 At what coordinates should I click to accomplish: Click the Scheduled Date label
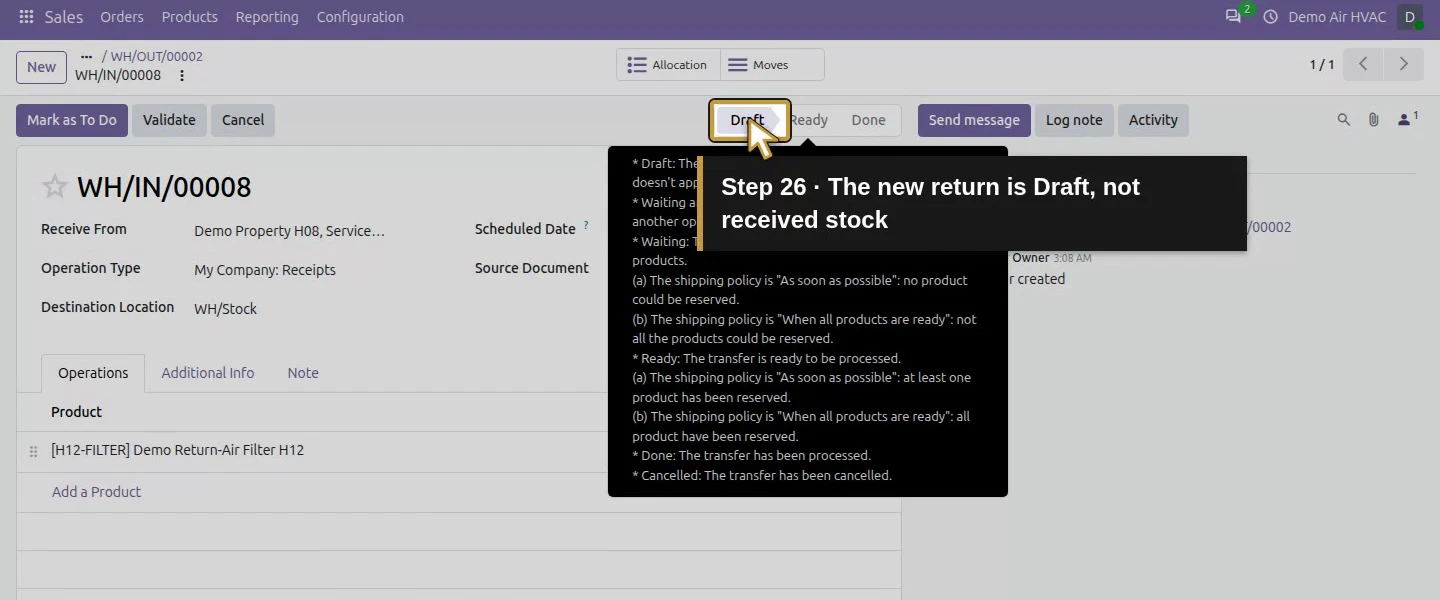(x=525, y=229)
